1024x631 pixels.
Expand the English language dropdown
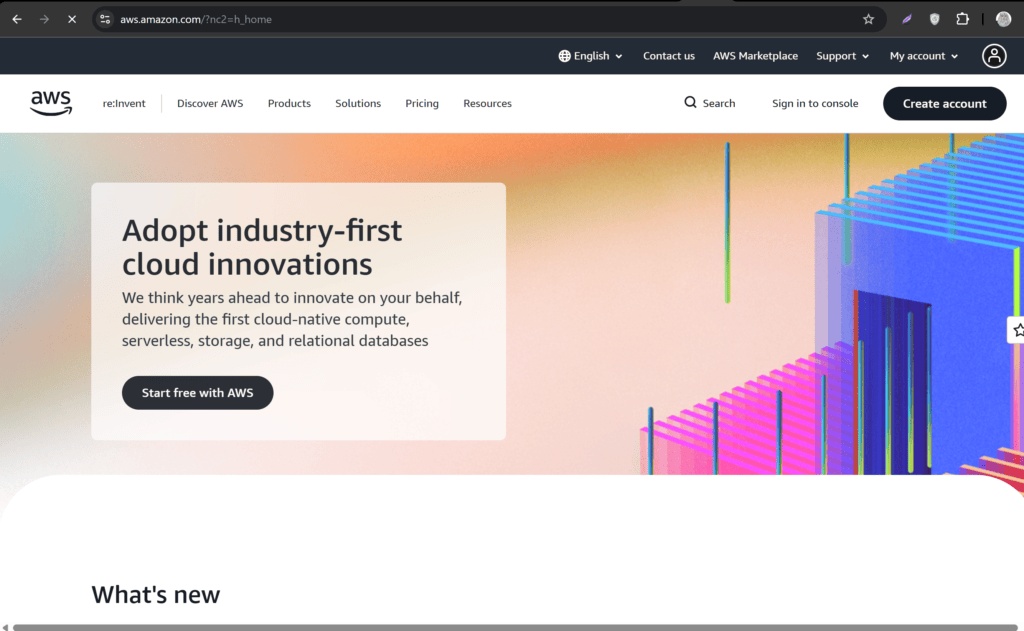[590, 56]
